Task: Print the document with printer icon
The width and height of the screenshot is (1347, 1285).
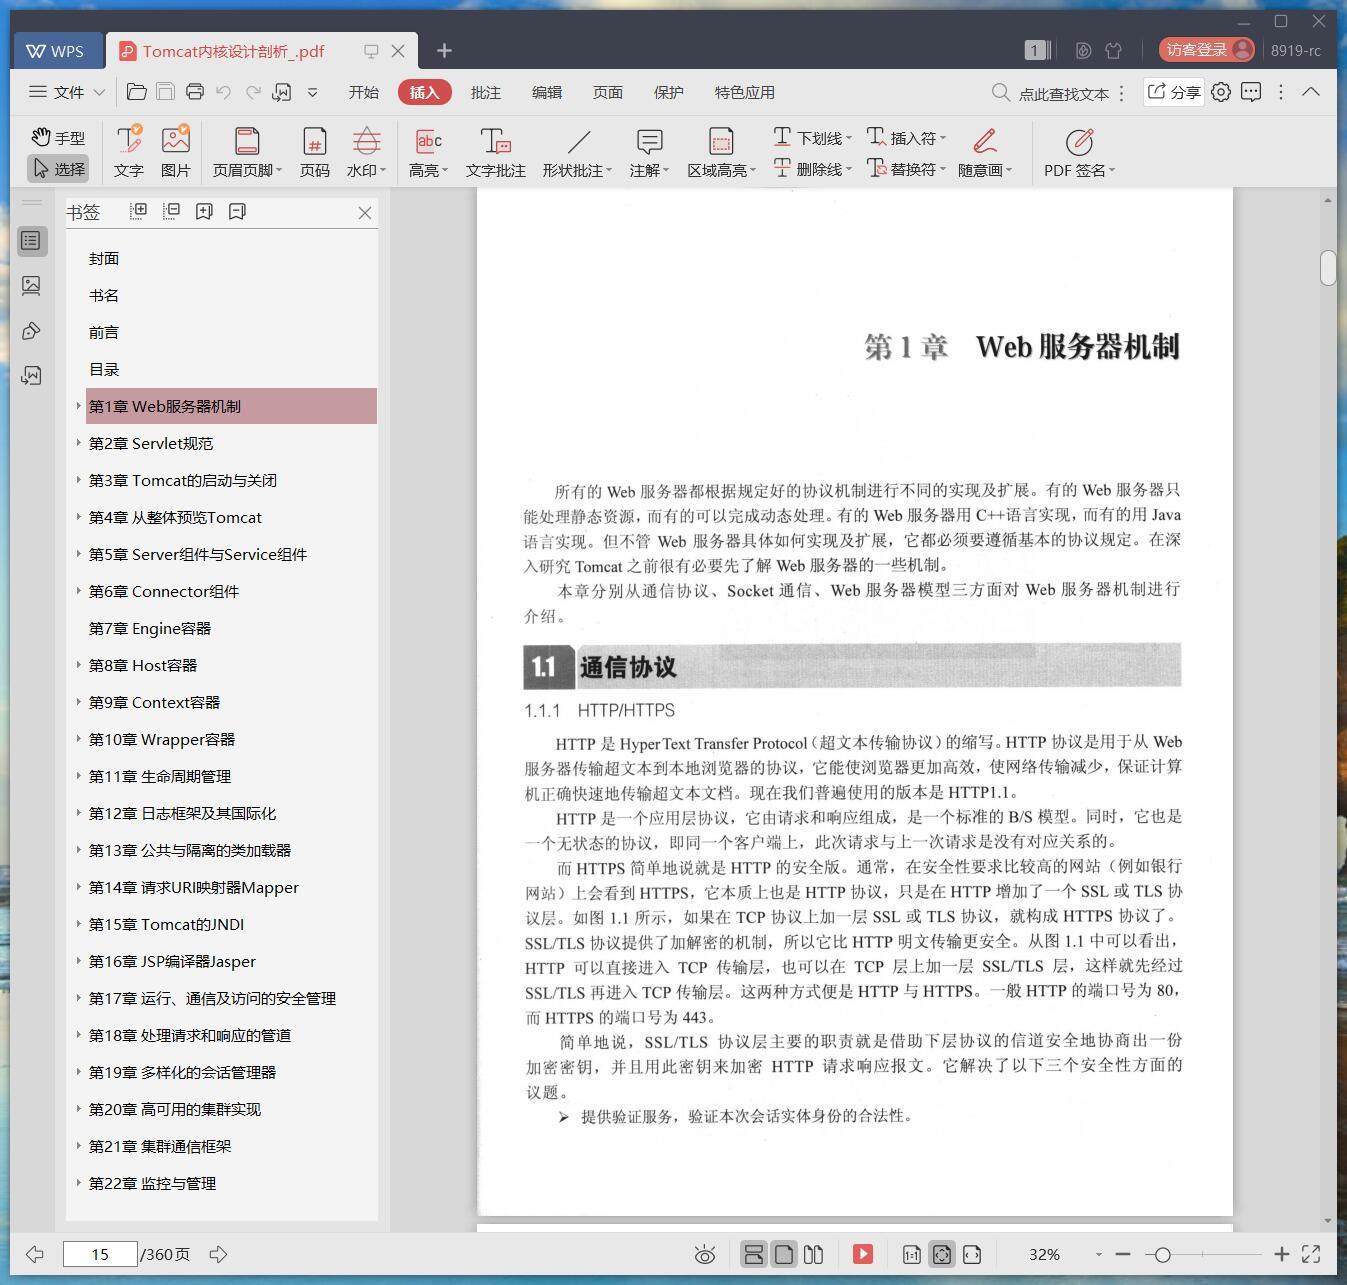Action: coord(195,92)
